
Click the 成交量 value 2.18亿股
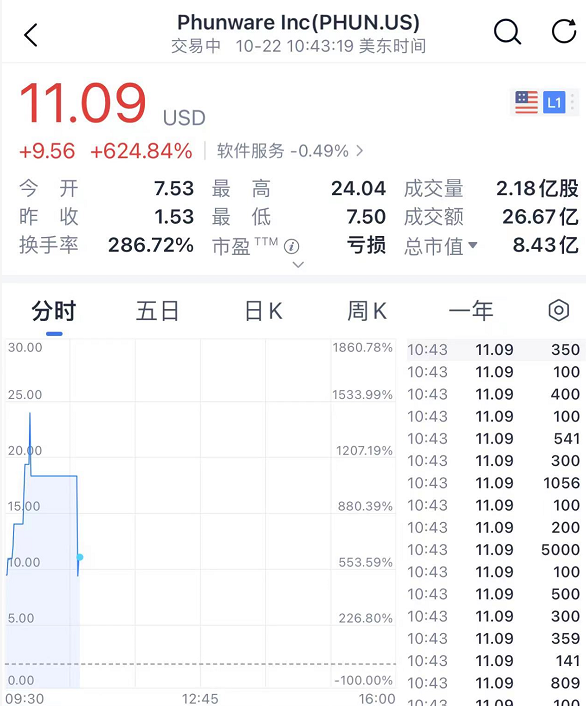[x=537, y=189]
